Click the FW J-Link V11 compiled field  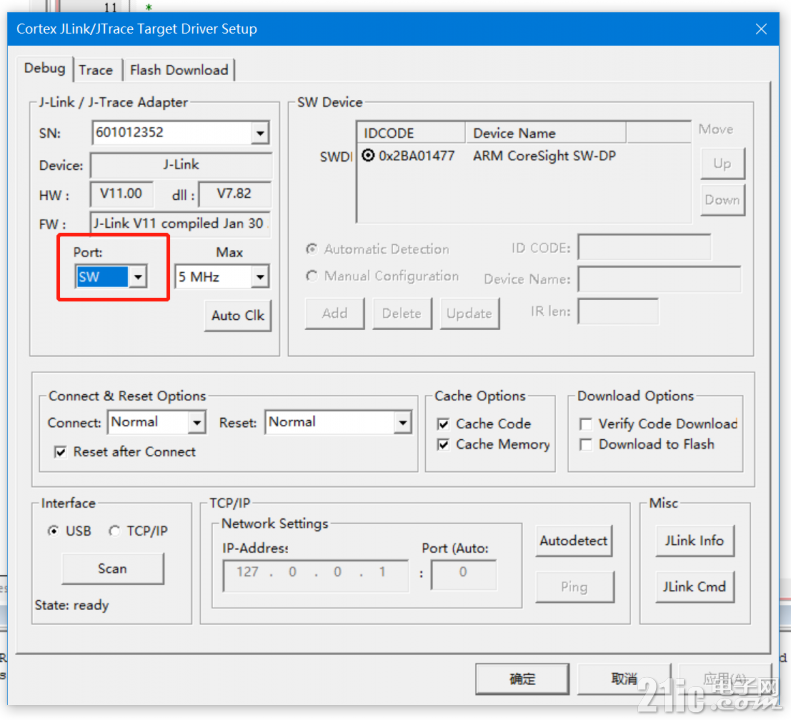click(x=181, y=223)
